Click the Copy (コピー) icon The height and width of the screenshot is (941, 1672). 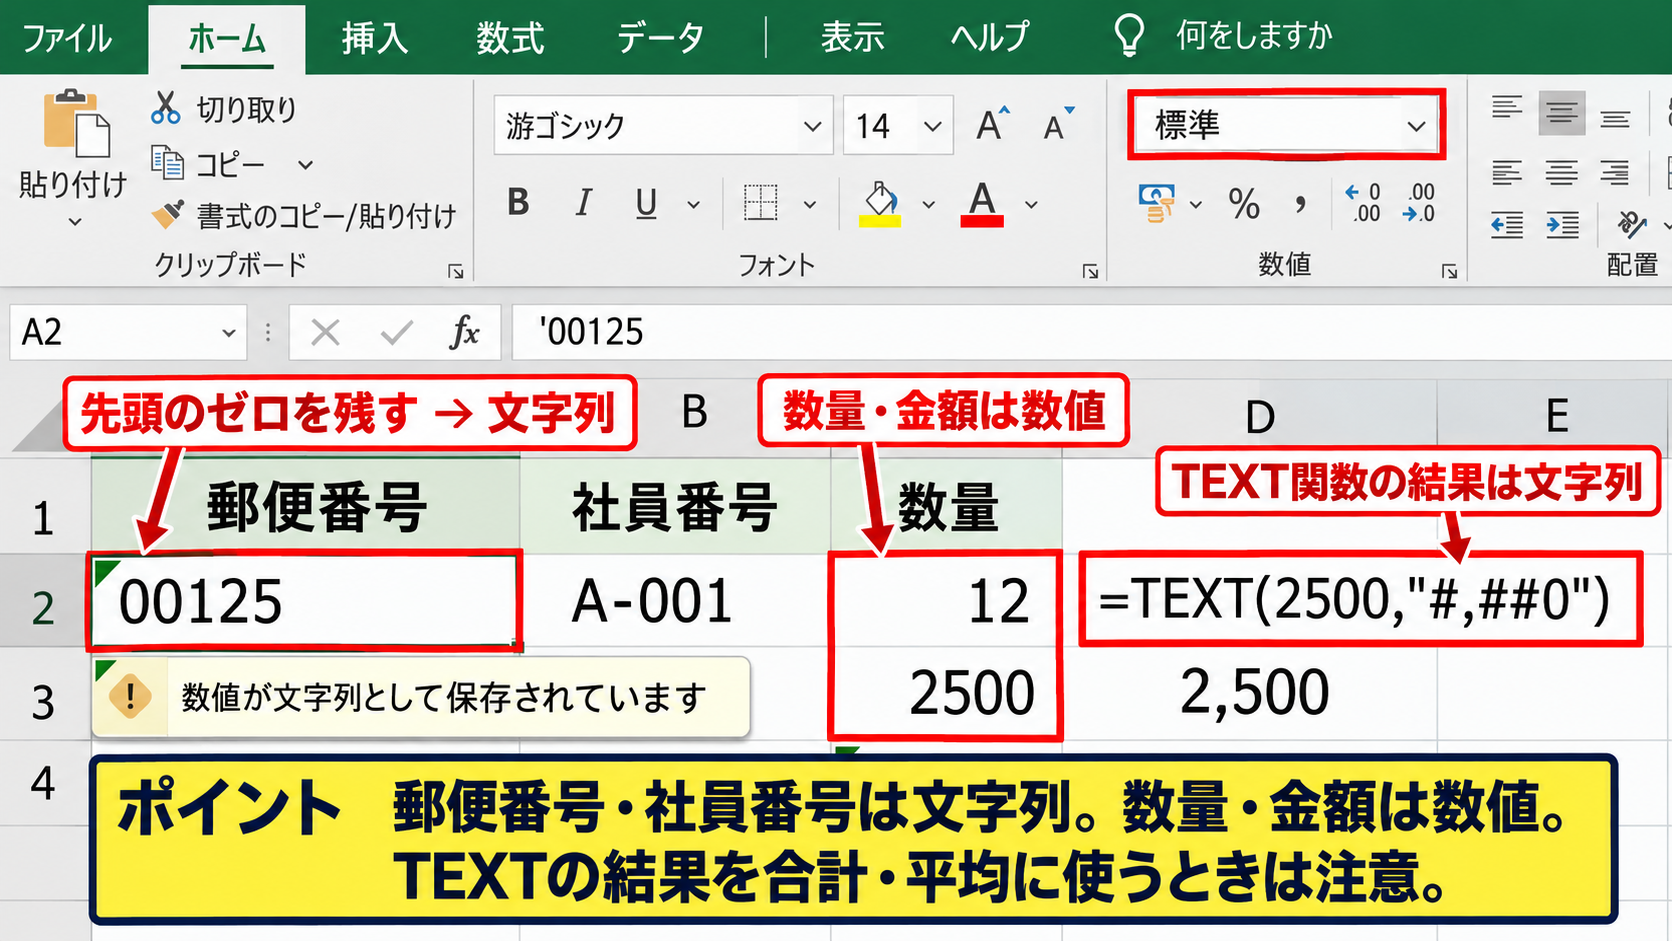(167, 163)
